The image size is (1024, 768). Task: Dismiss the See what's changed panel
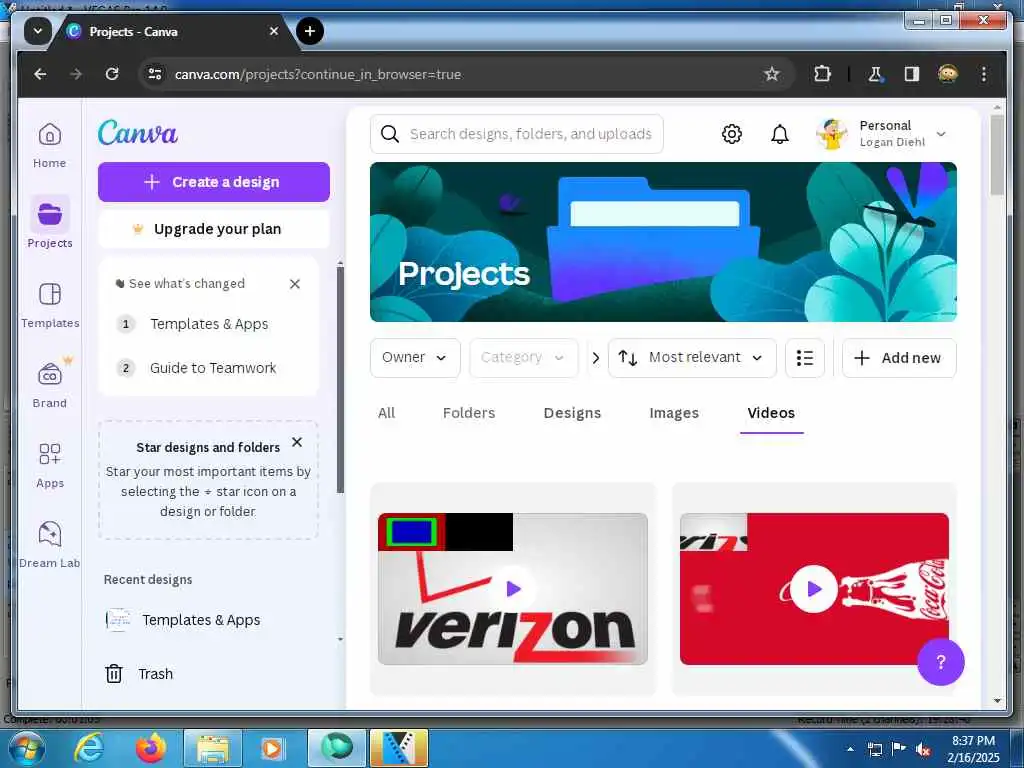[295, 283]
